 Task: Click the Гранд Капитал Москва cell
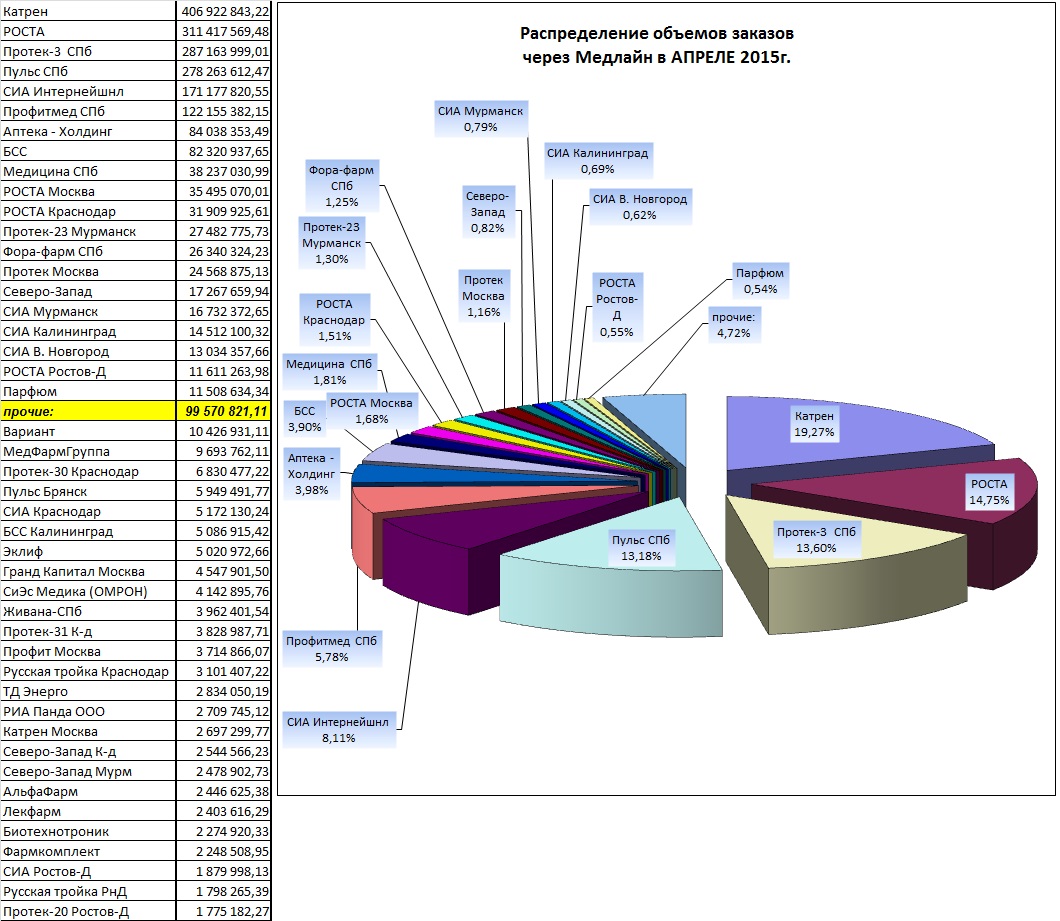88,571
